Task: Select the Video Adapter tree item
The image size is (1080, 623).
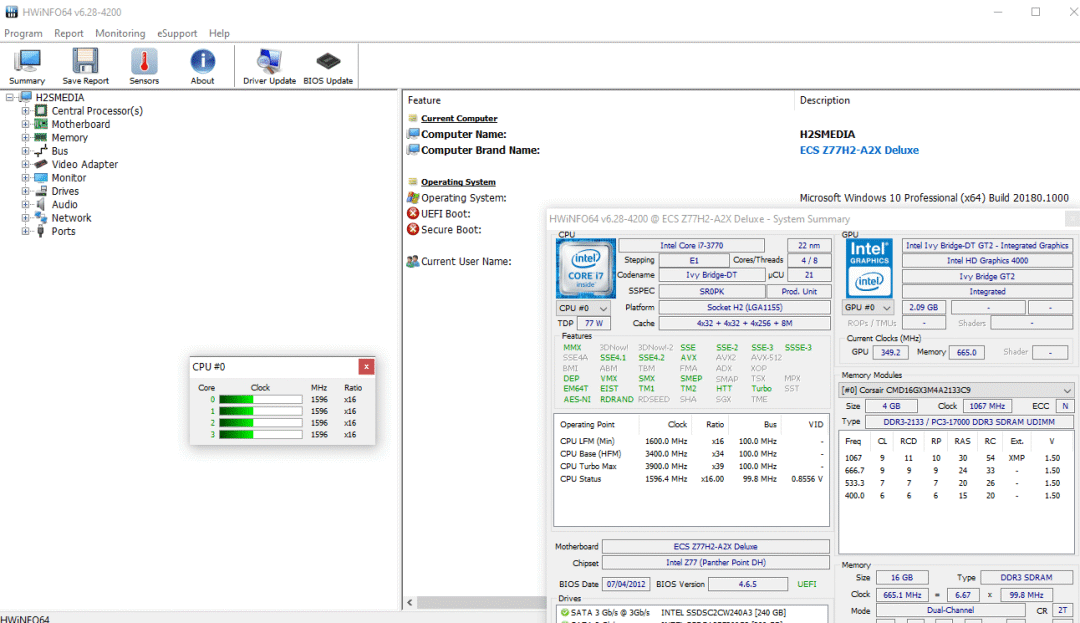Action: 85,165
